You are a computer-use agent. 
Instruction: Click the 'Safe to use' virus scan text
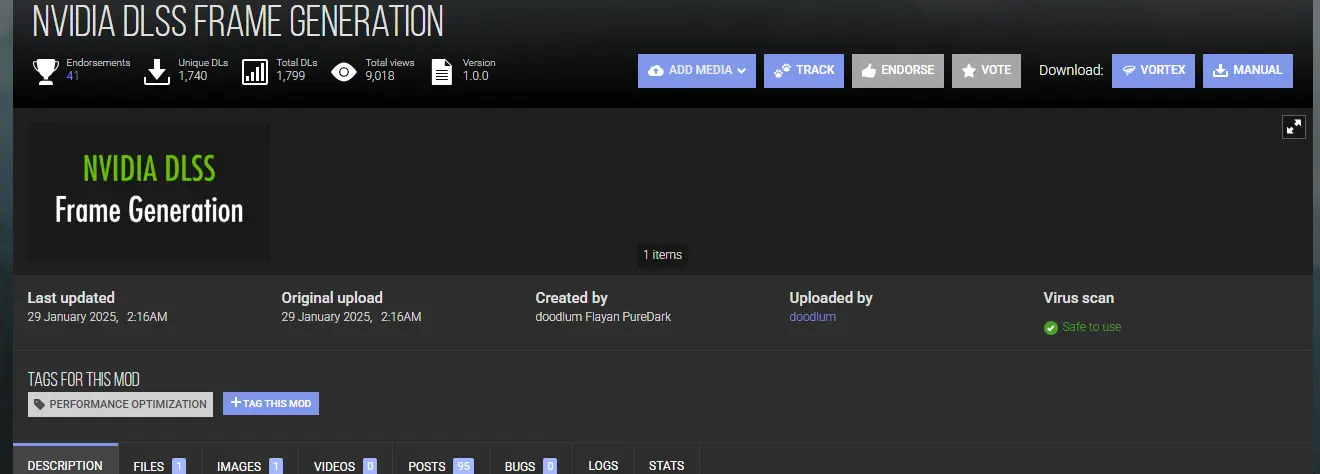[x=1091, y=327]
